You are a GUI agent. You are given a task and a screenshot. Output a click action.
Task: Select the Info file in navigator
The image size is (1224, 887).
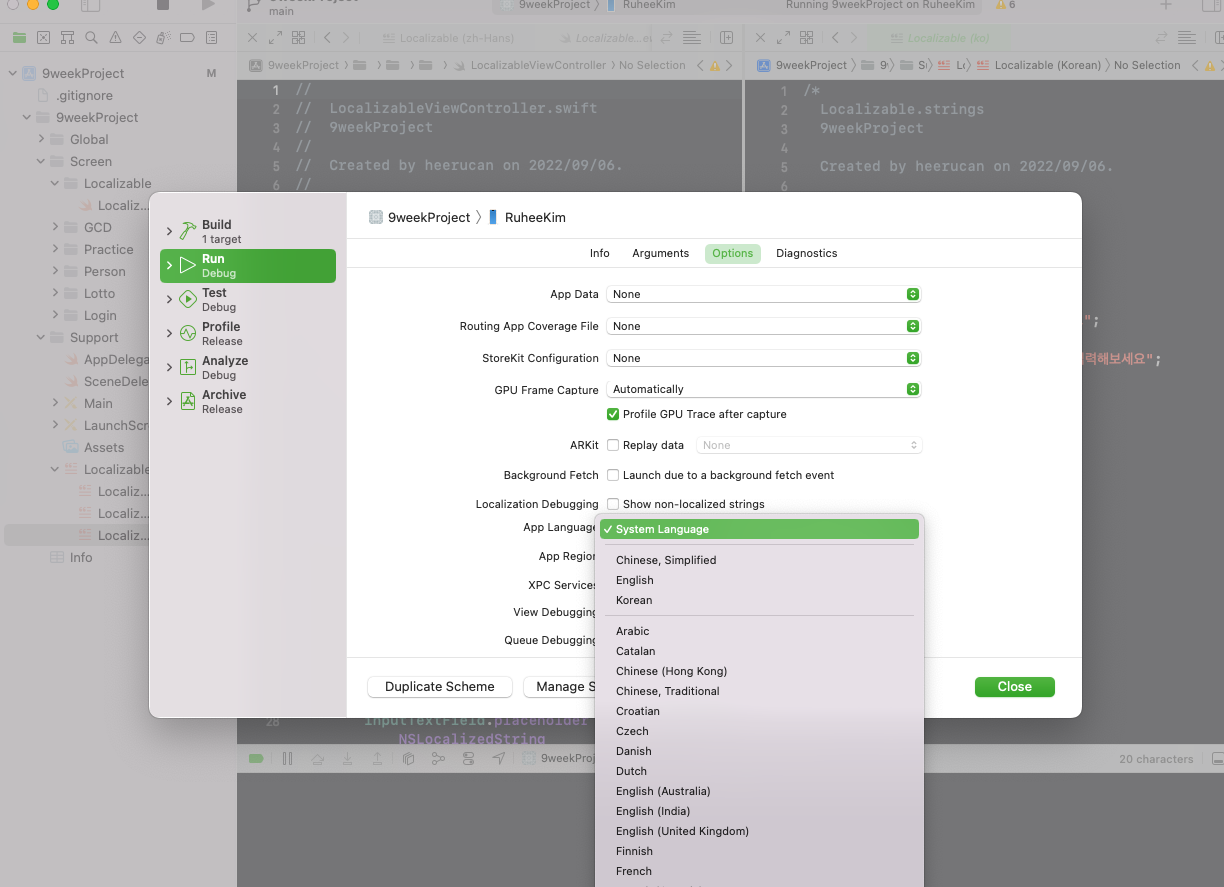coord(81,557)
